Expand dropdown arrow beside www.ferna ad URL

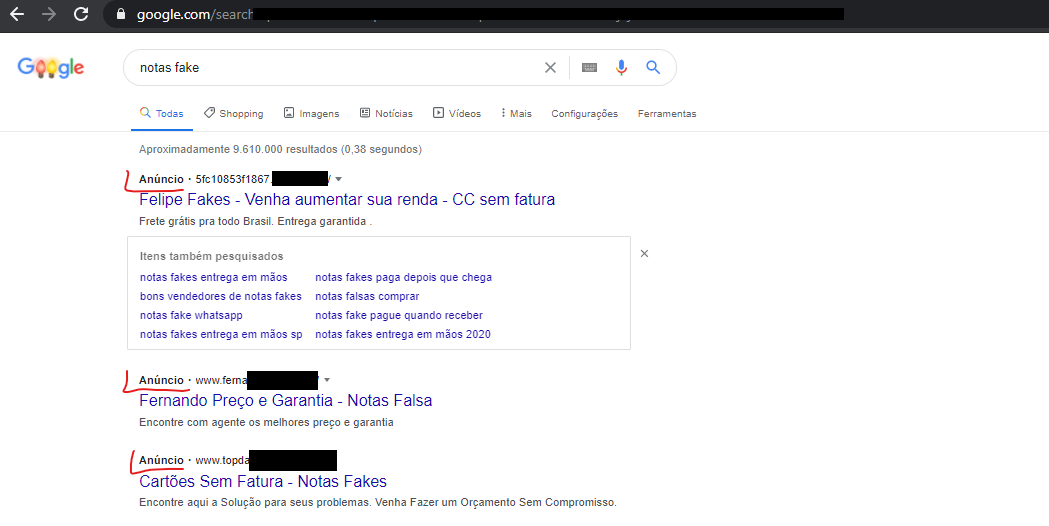point(327,380)
